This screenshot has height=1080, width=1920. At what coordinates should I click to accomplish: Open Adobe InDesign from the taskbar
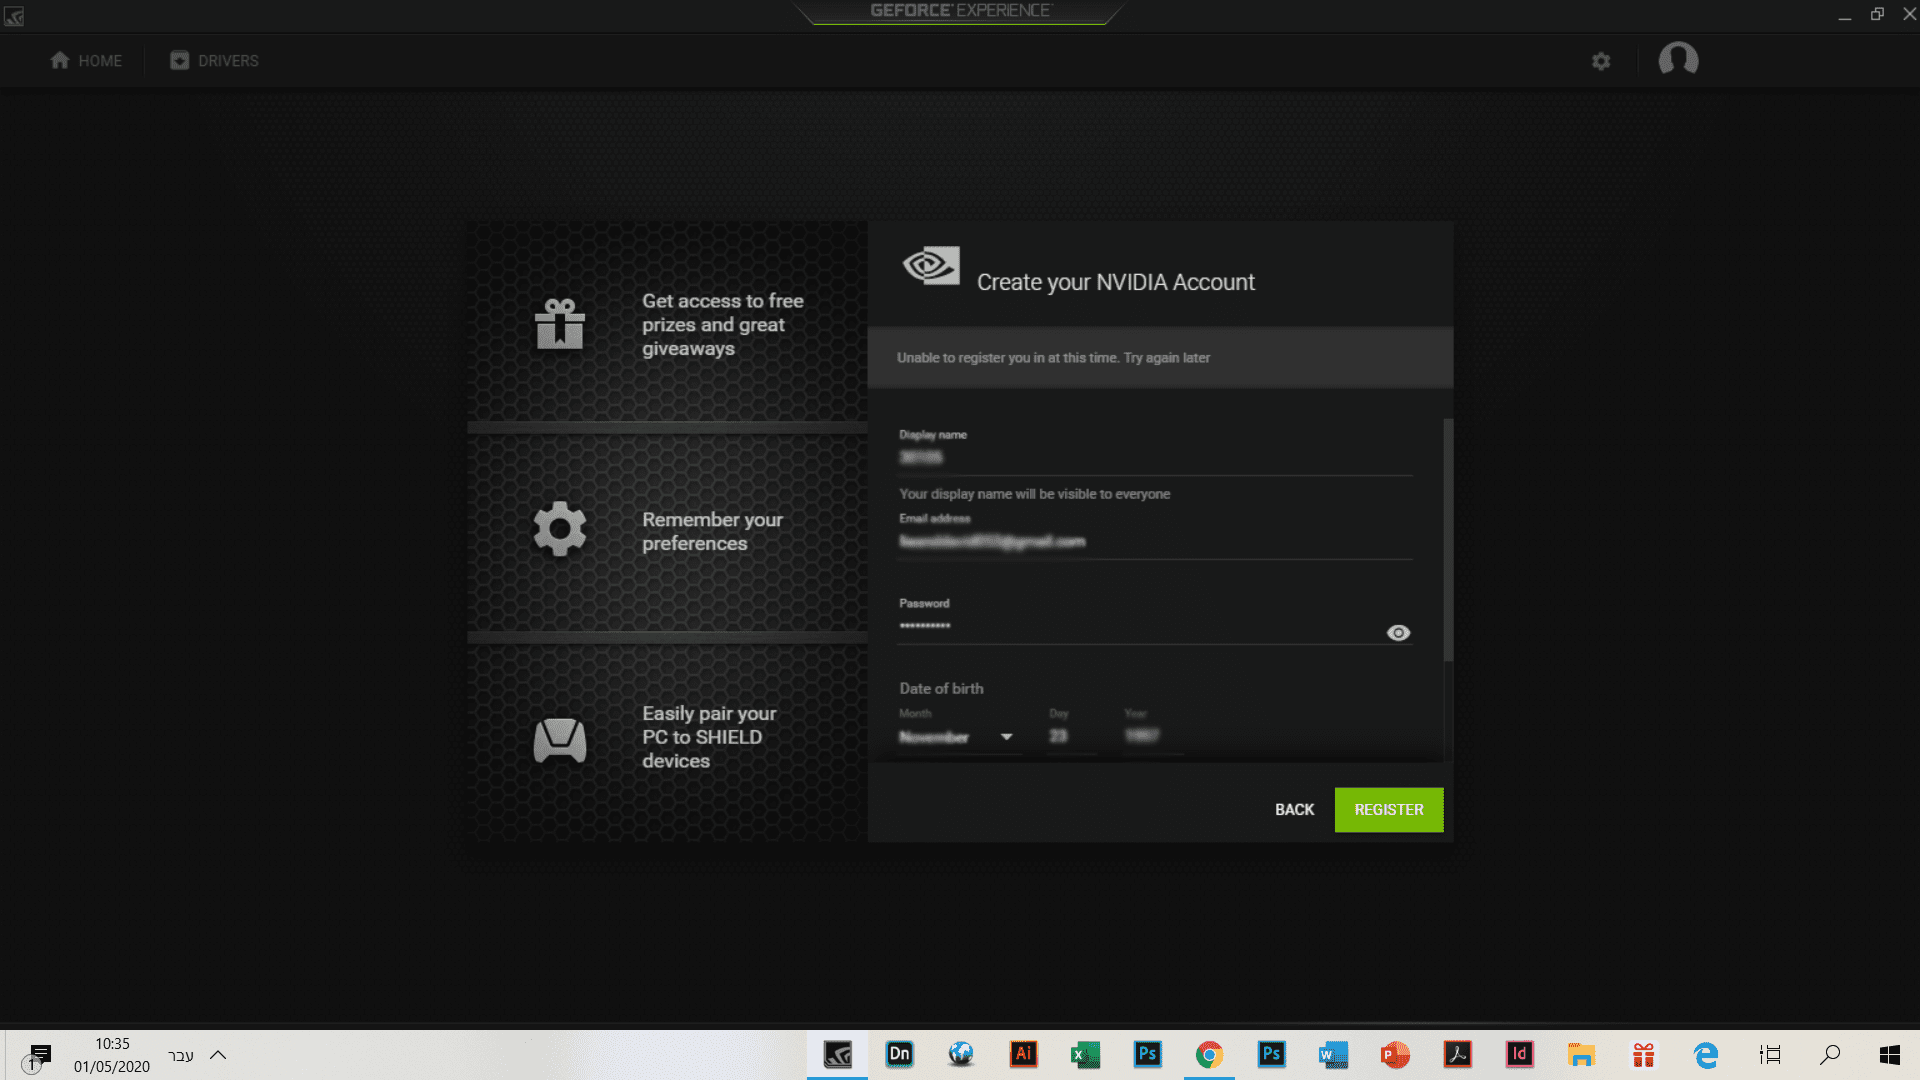click(x=1519, y=1054)
